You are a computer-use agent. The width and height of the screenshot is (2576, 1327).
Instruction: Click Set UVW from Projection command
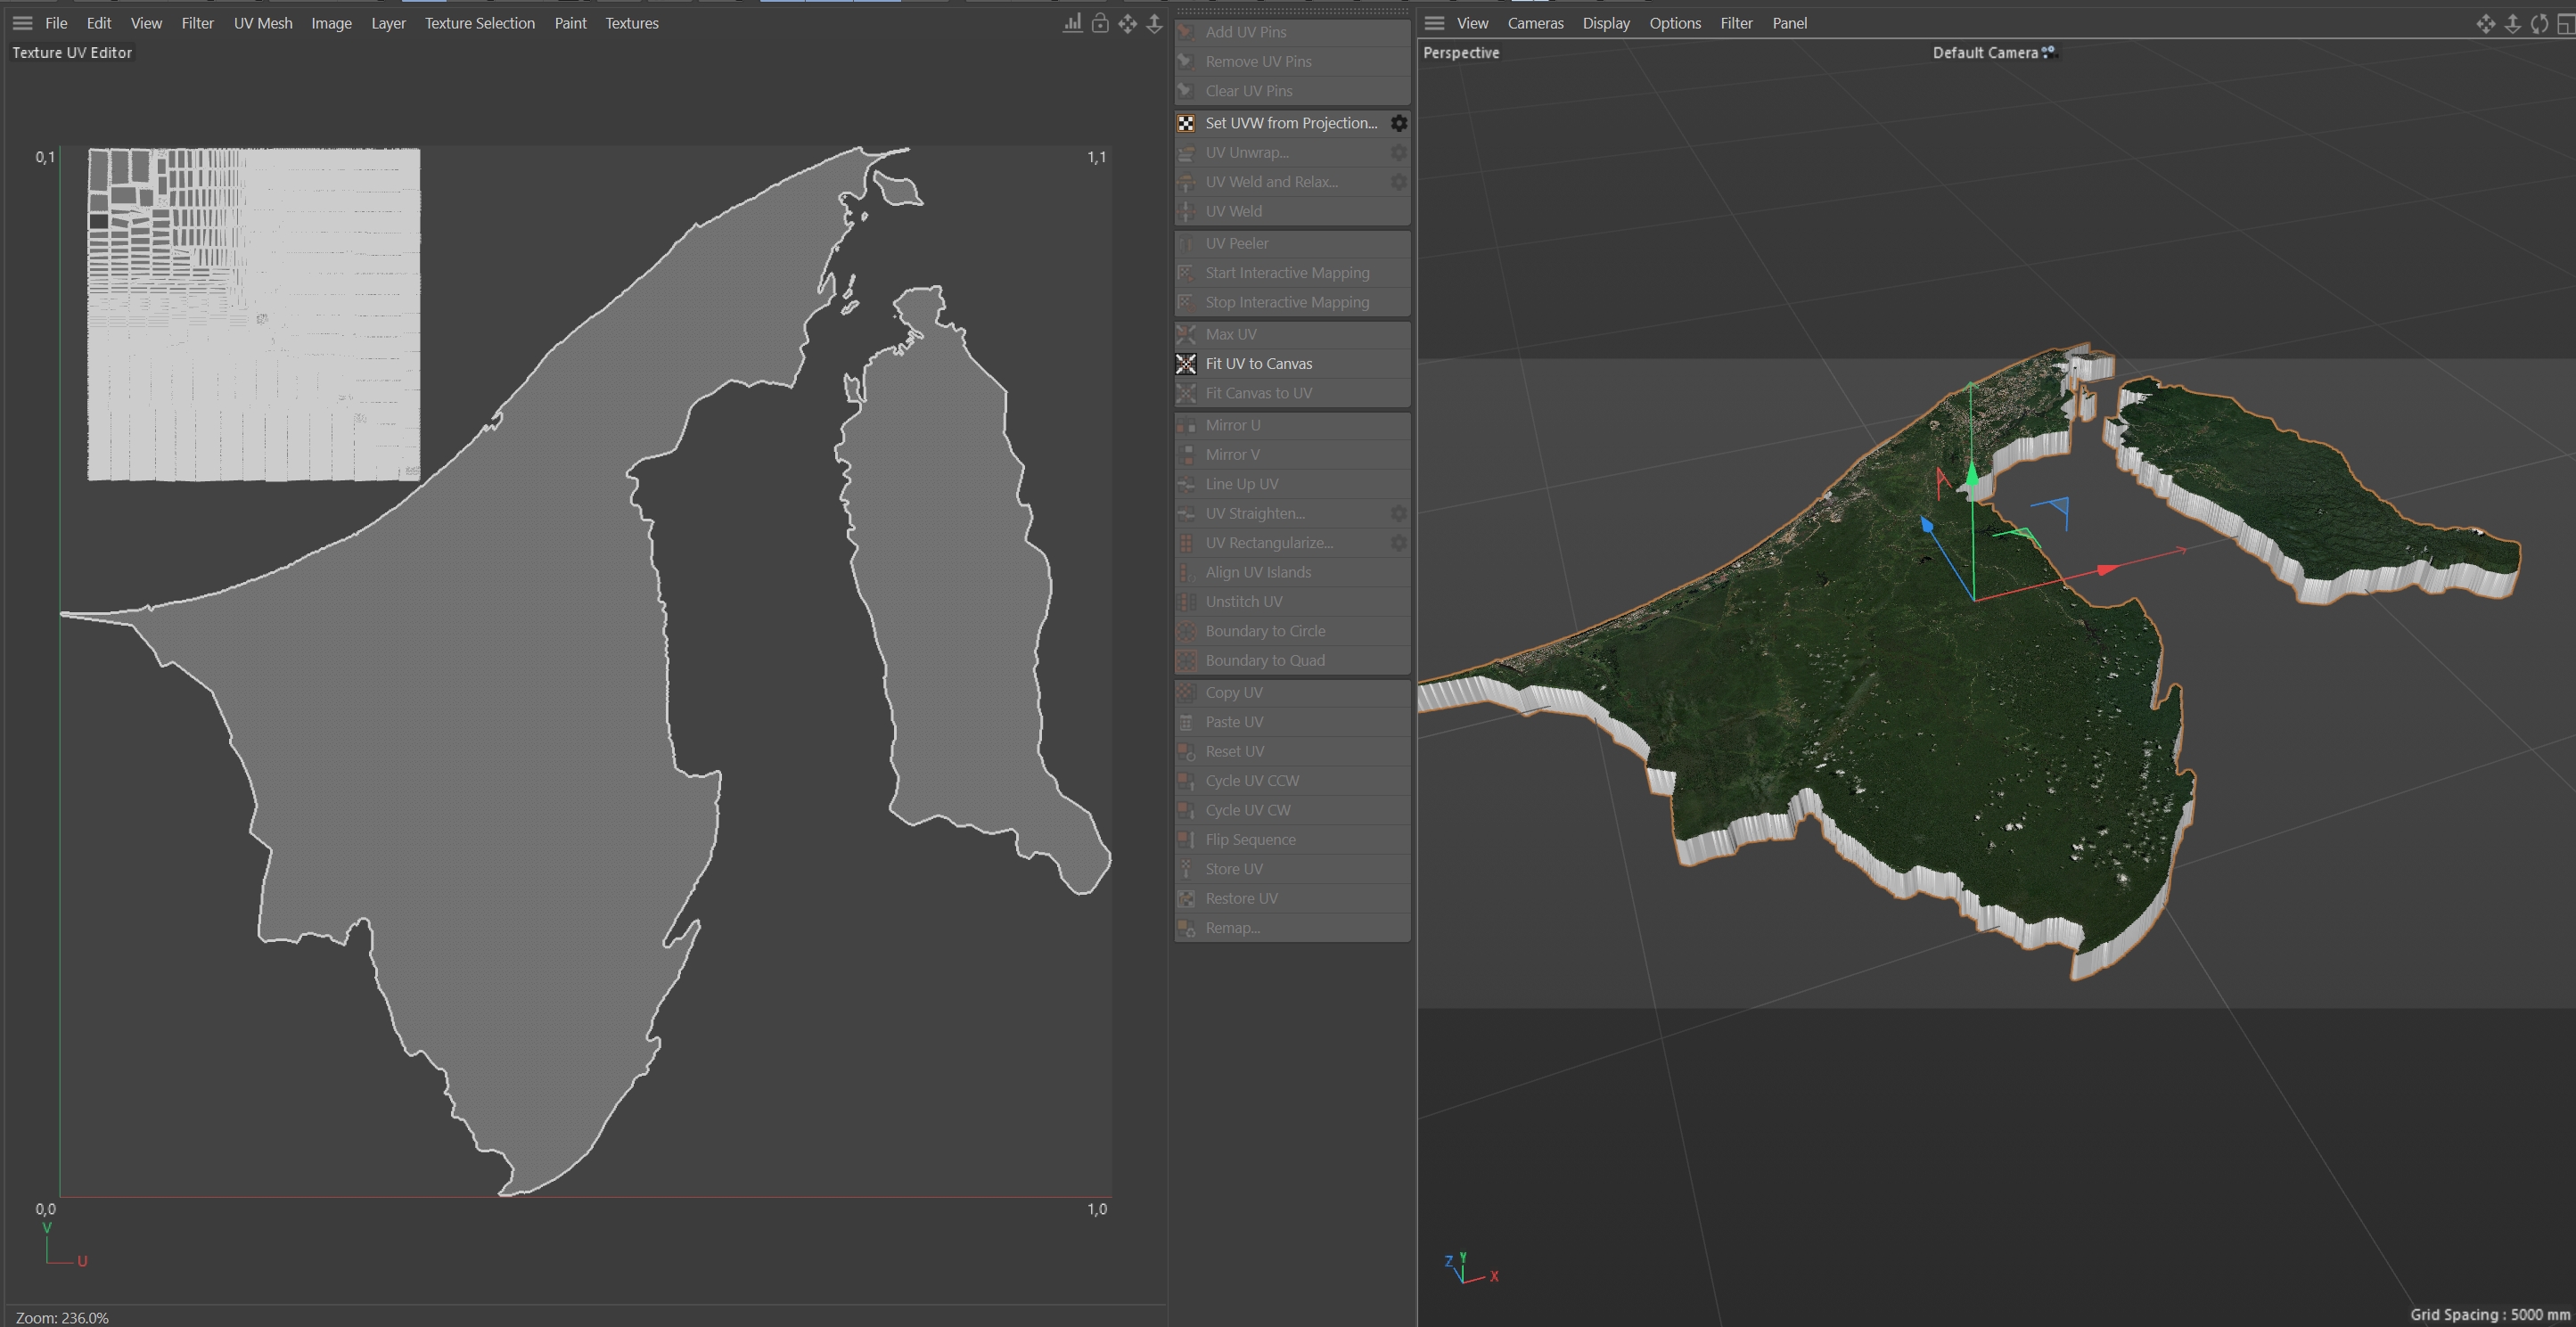pyautogui.click(x=1290, y=123)
